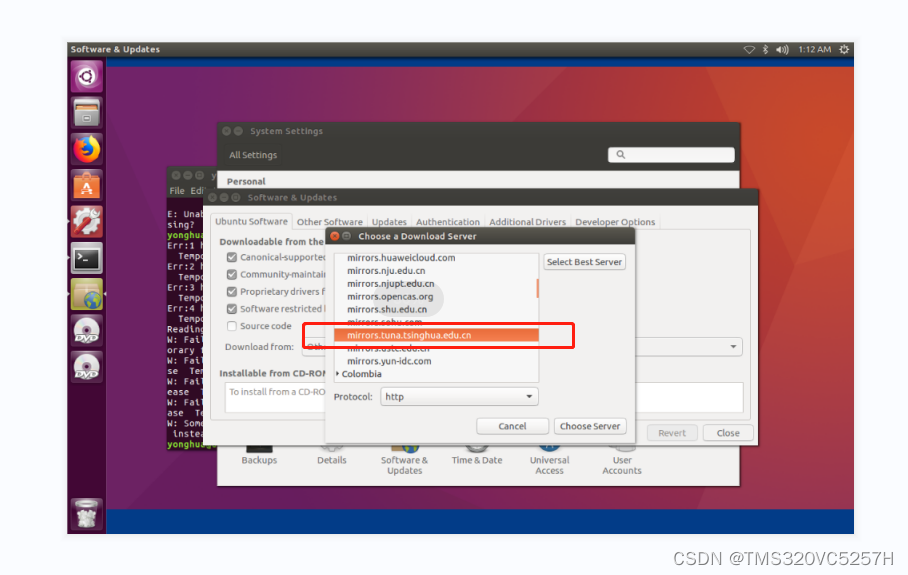Expand the Colombia server group
Viewport: 908px width, 575px height.
(338, 374)
